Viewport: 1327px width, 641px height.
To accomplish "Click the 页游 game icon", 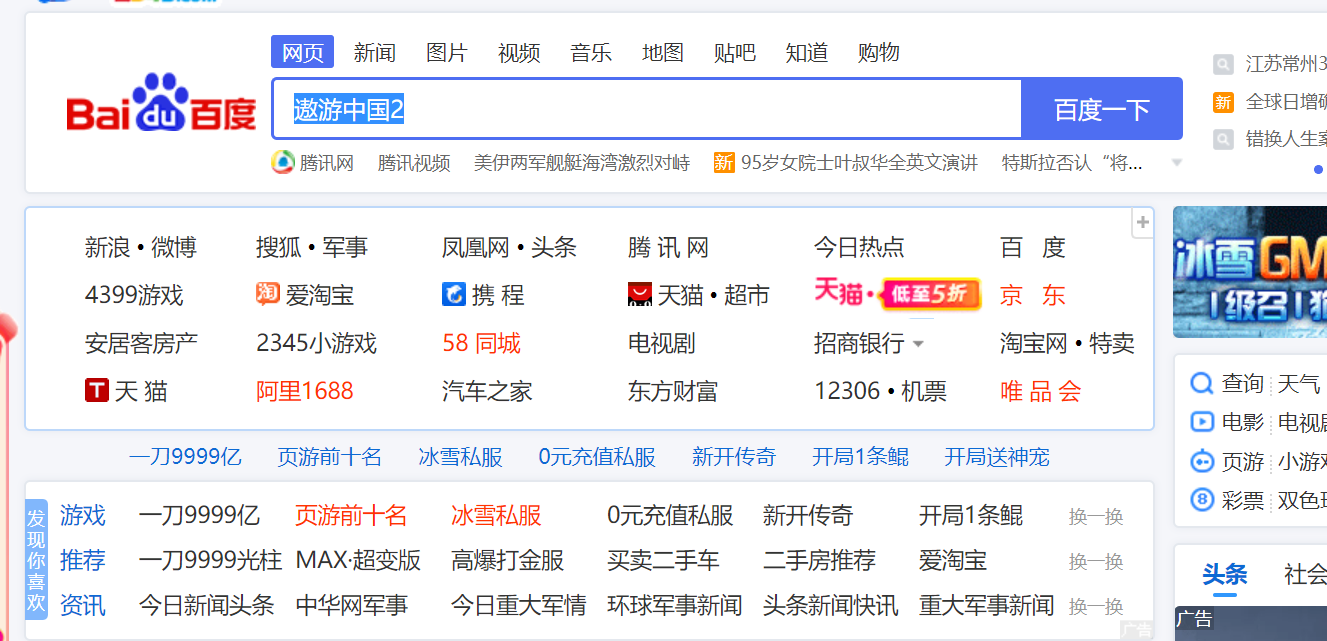I will click(1201, 461).
